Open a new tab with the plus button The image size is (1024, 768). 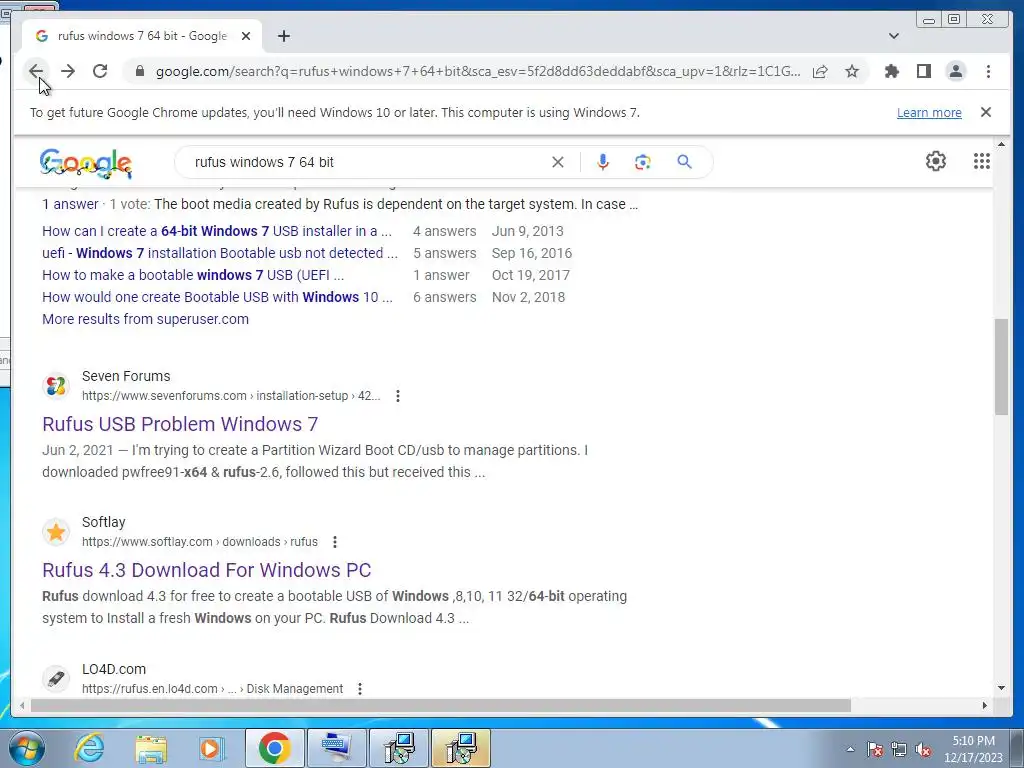[x=283, y=36]
